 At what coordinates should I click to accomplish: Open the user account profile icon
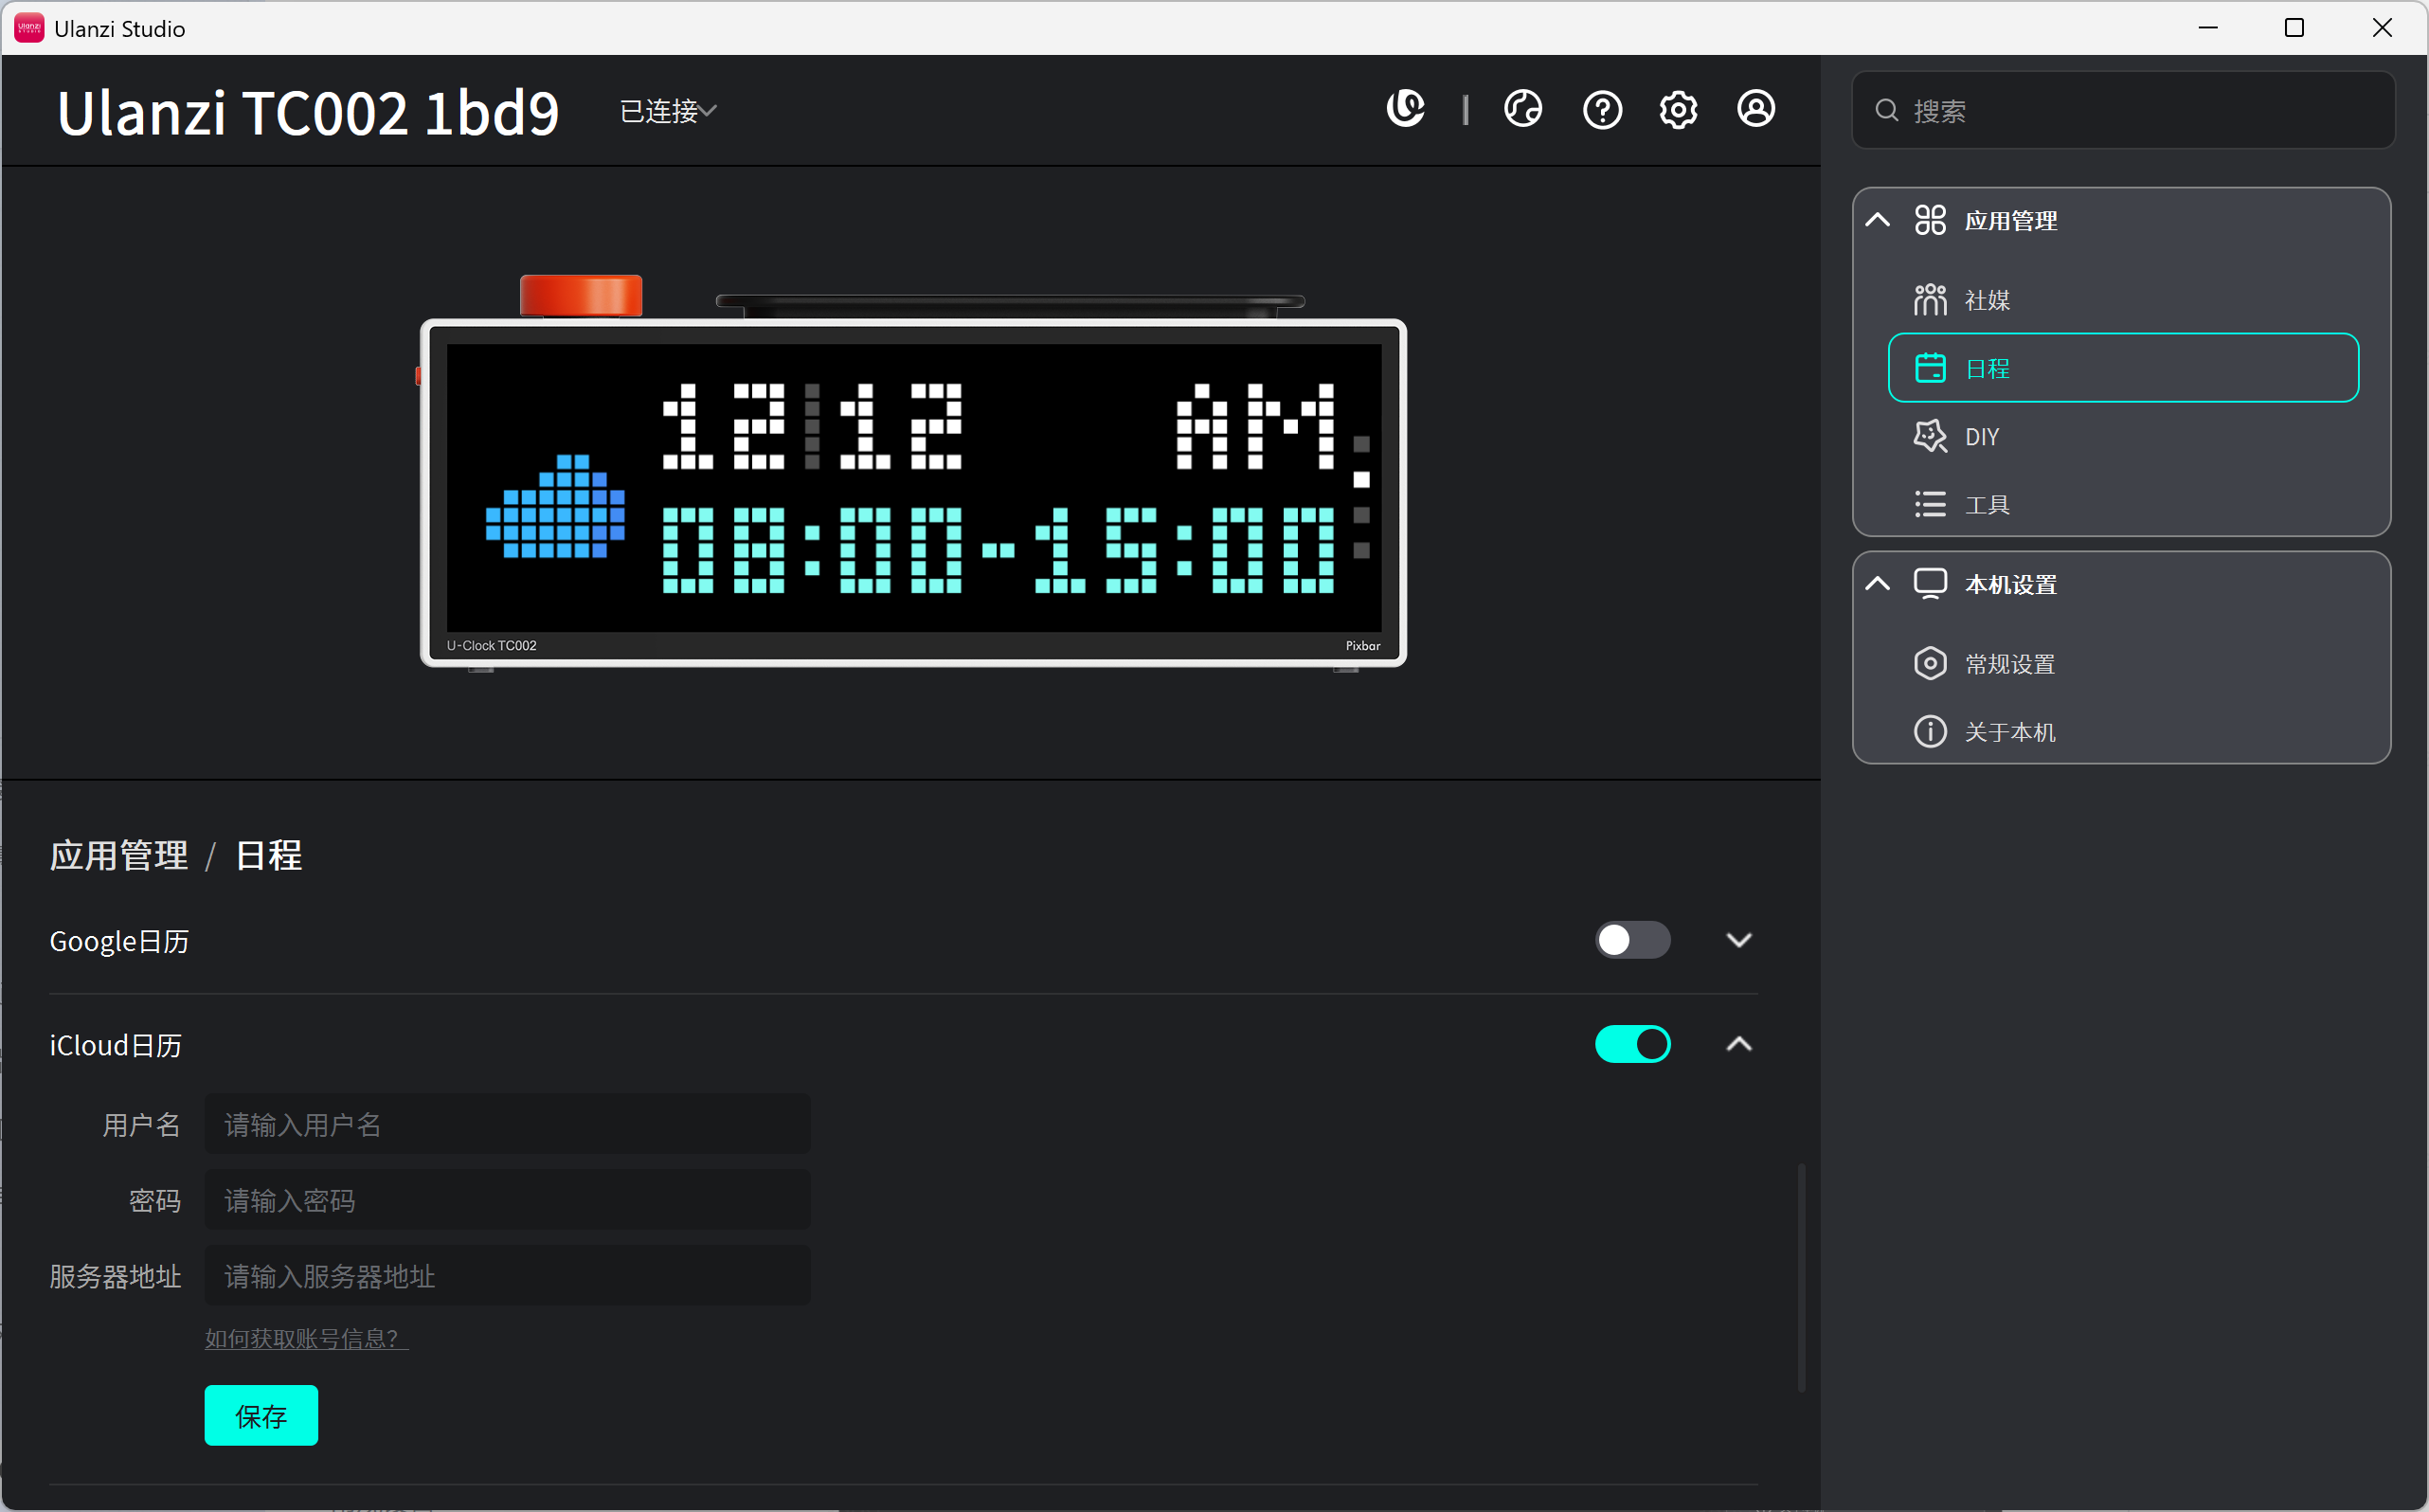coord(1756,109)
